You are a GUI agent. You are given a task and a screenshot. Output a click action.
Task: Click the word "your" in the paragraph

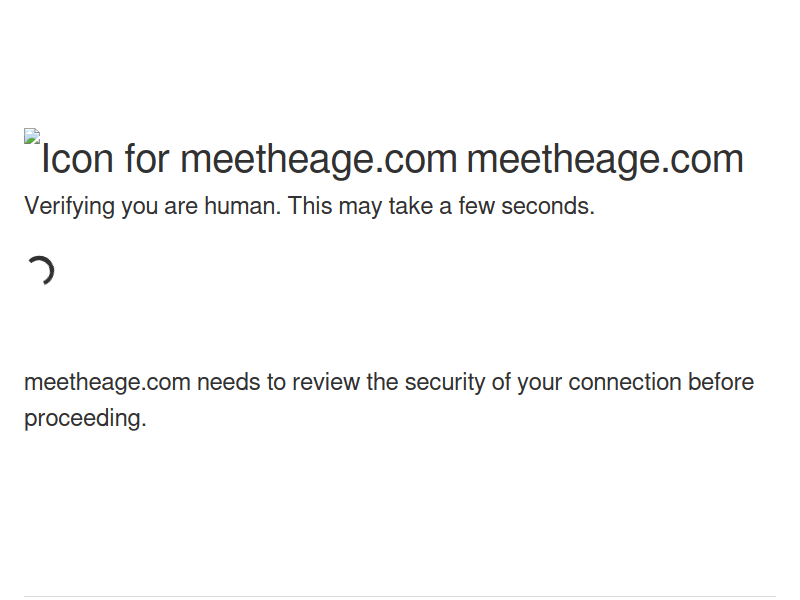tap(540, 382)
